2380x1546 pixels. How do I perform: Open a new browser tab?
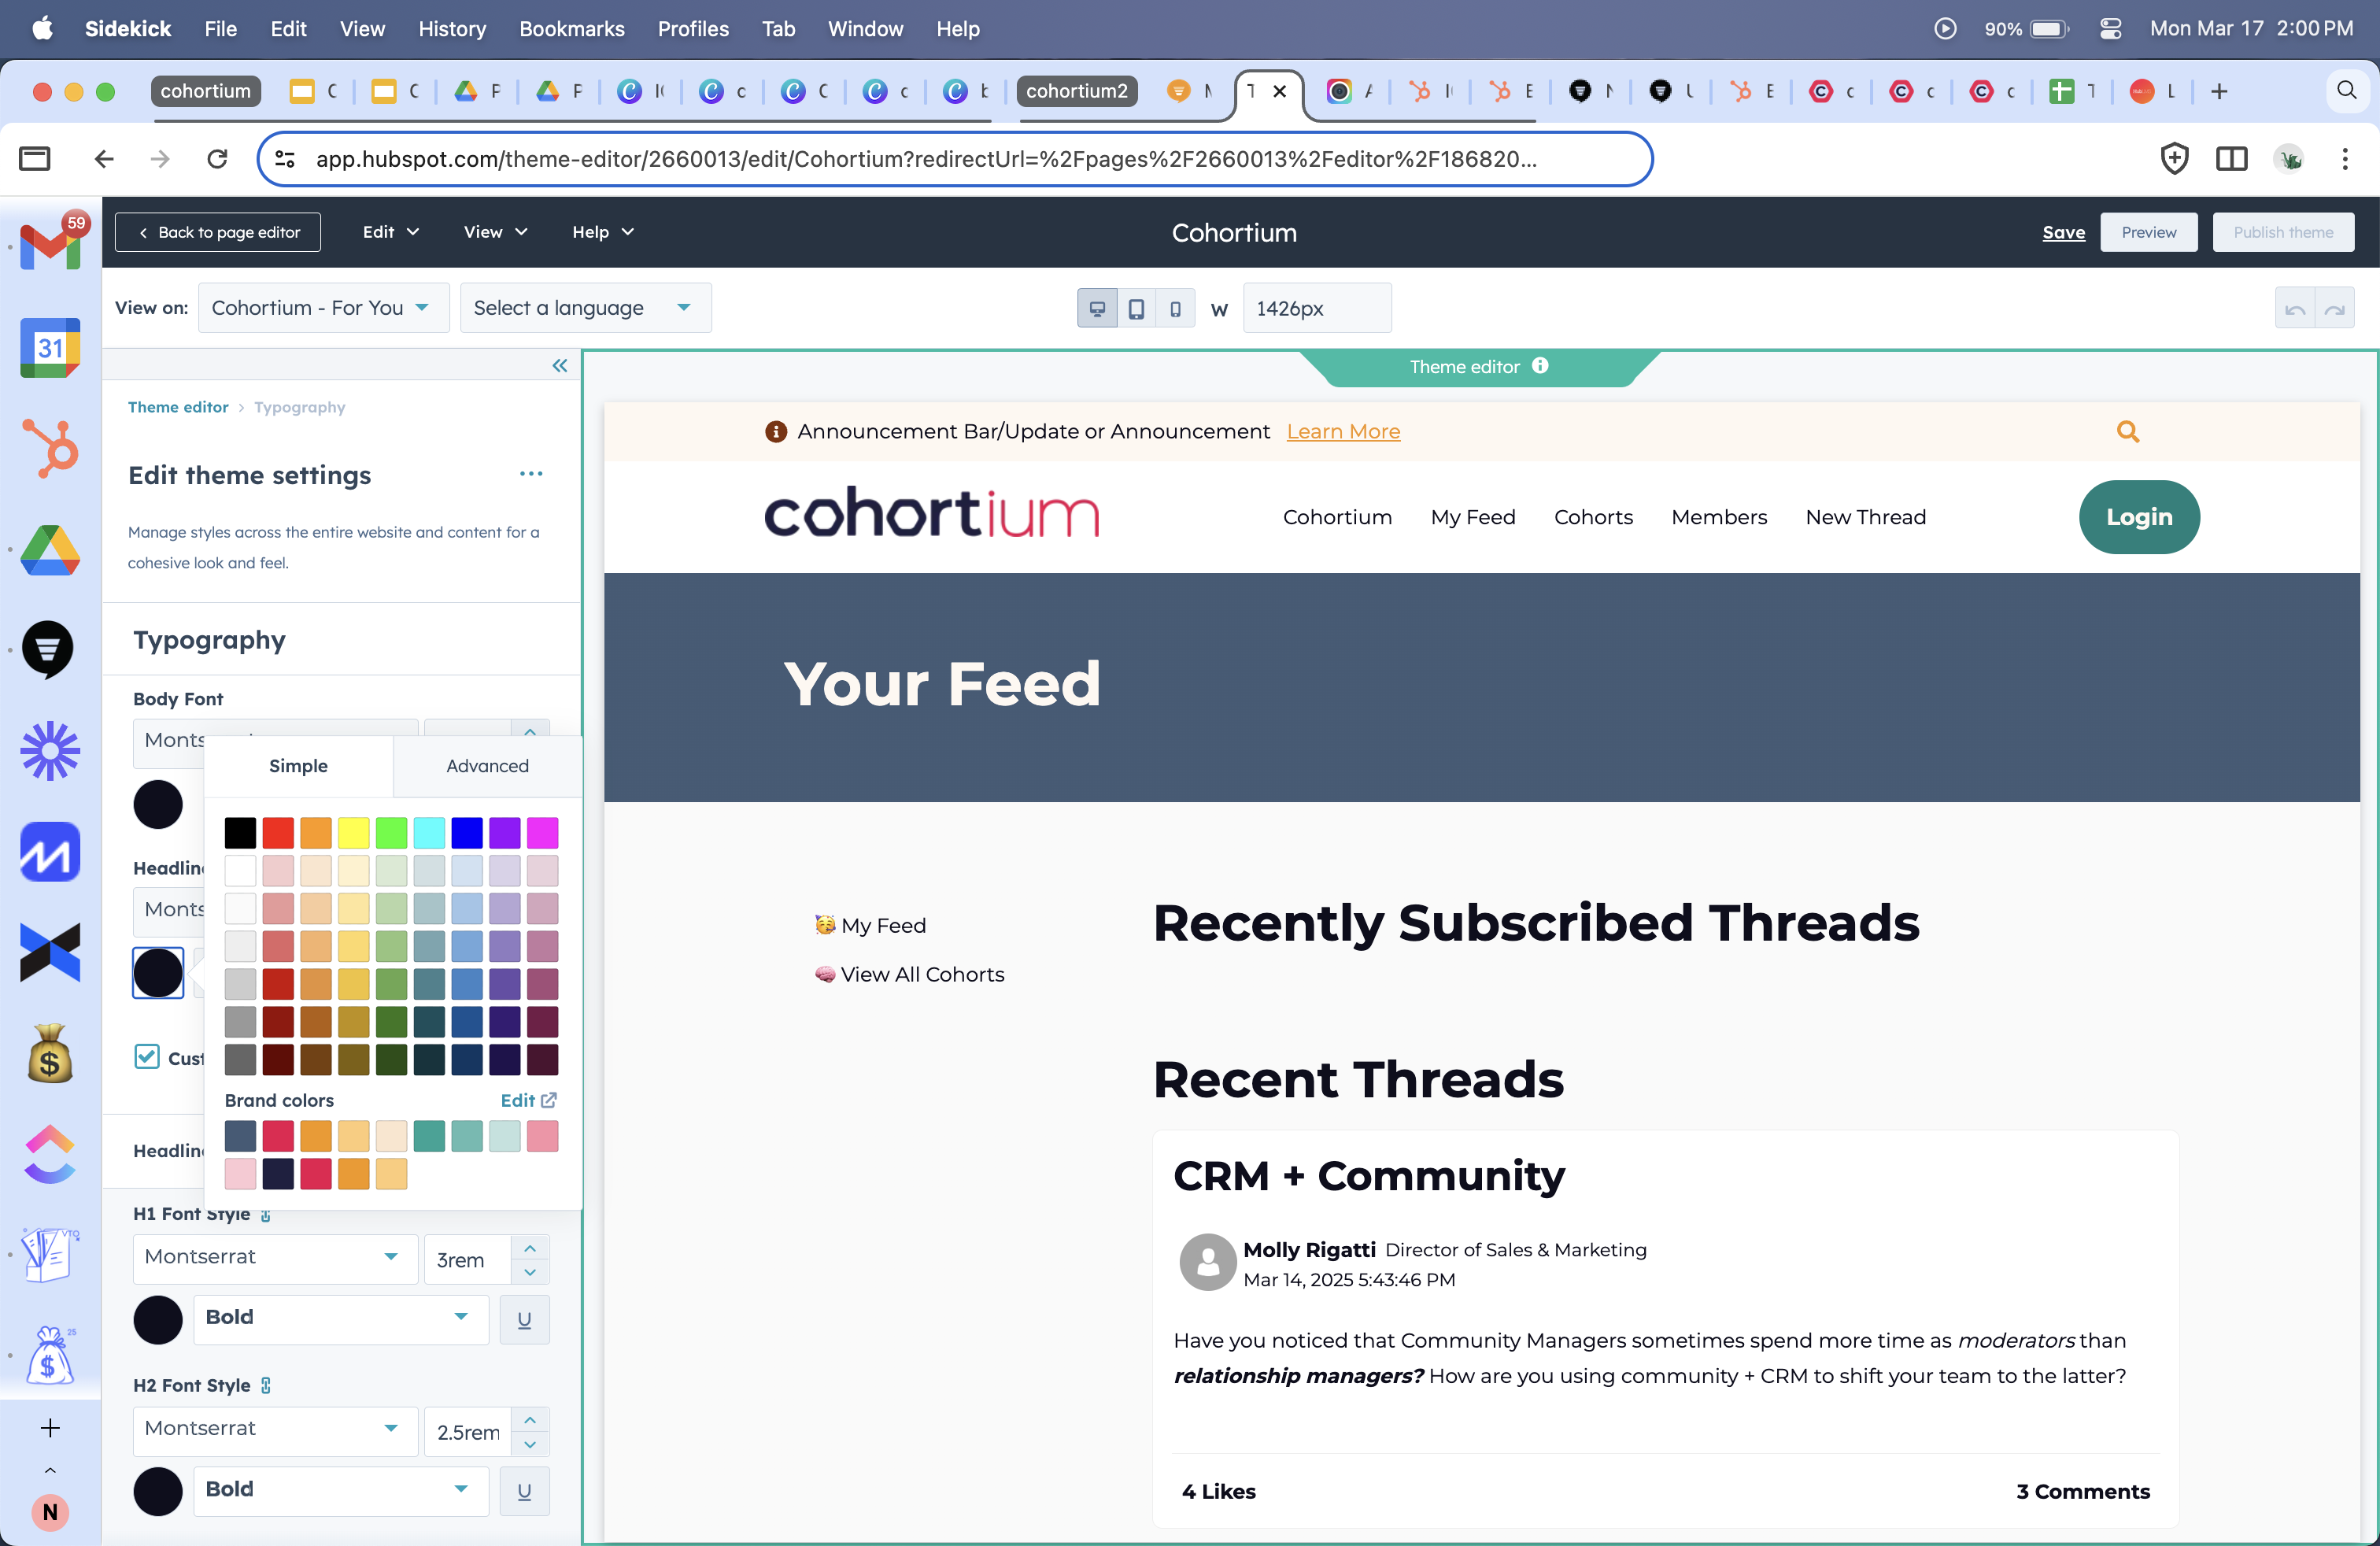[2219, 91]
